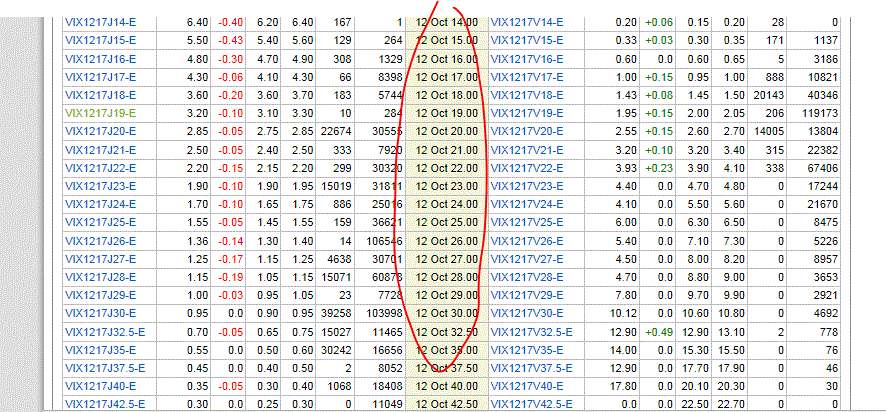Open the VIX1217J16-E call option link
The width and height of the screenshot is (886, 412).
click(101, 59)
